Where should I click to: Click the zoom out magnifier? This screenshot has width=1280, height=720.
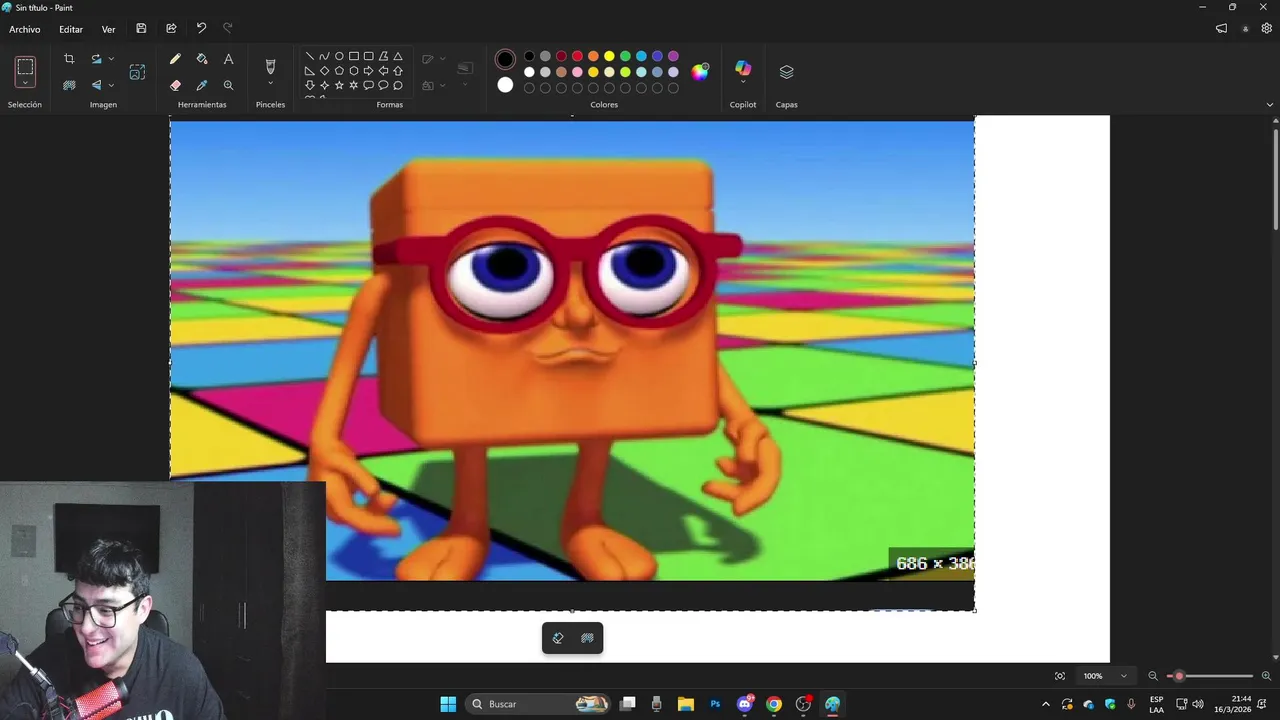[x=1153, y=676]
